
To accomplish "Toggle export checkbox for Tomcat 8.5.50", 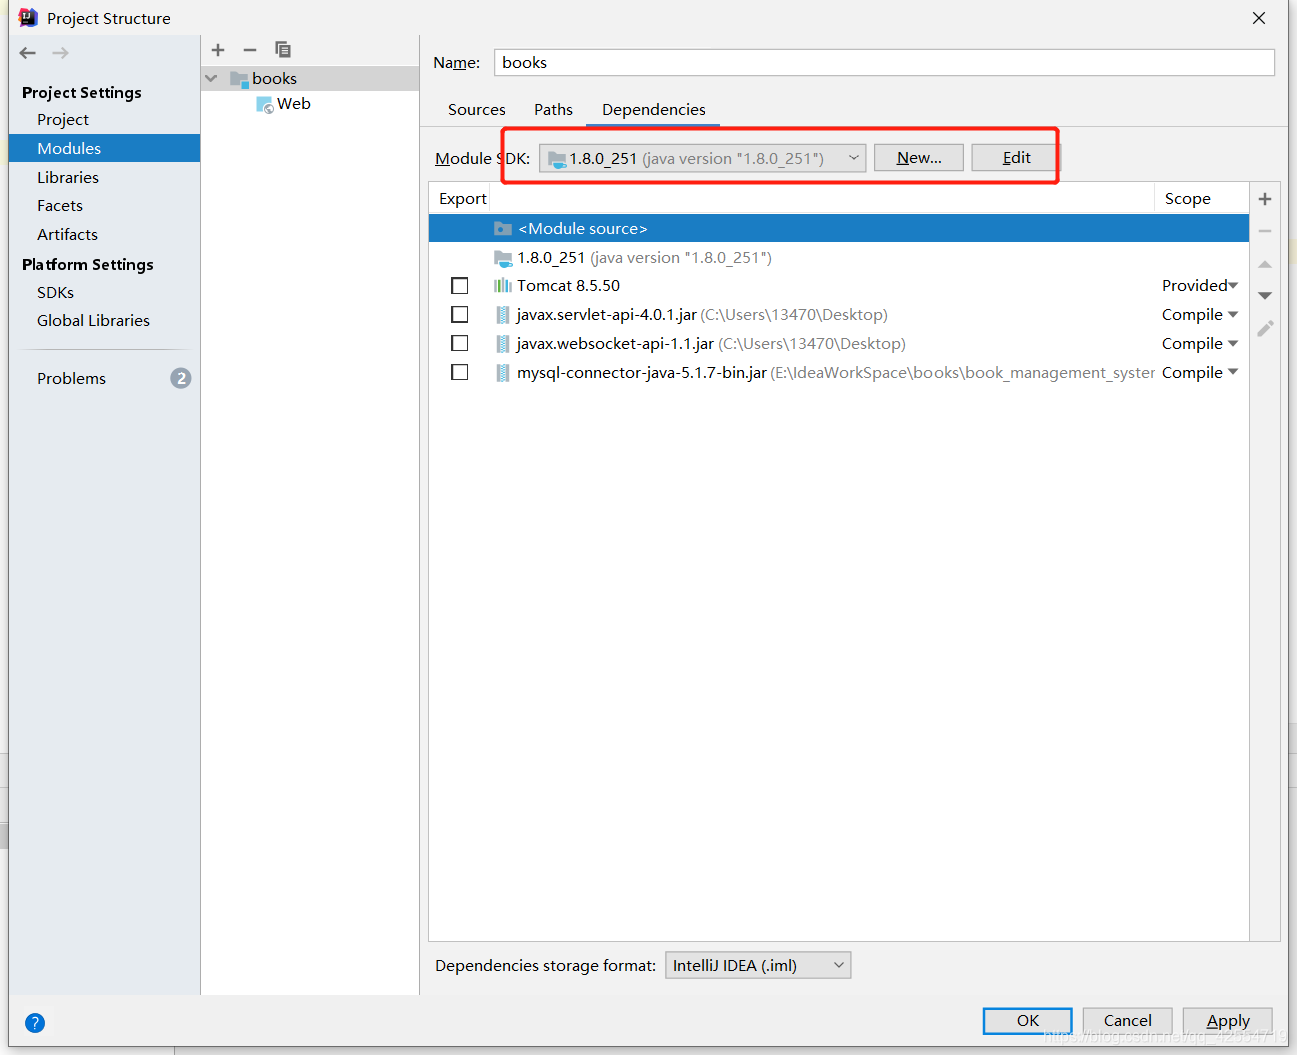I will (460, 286).
